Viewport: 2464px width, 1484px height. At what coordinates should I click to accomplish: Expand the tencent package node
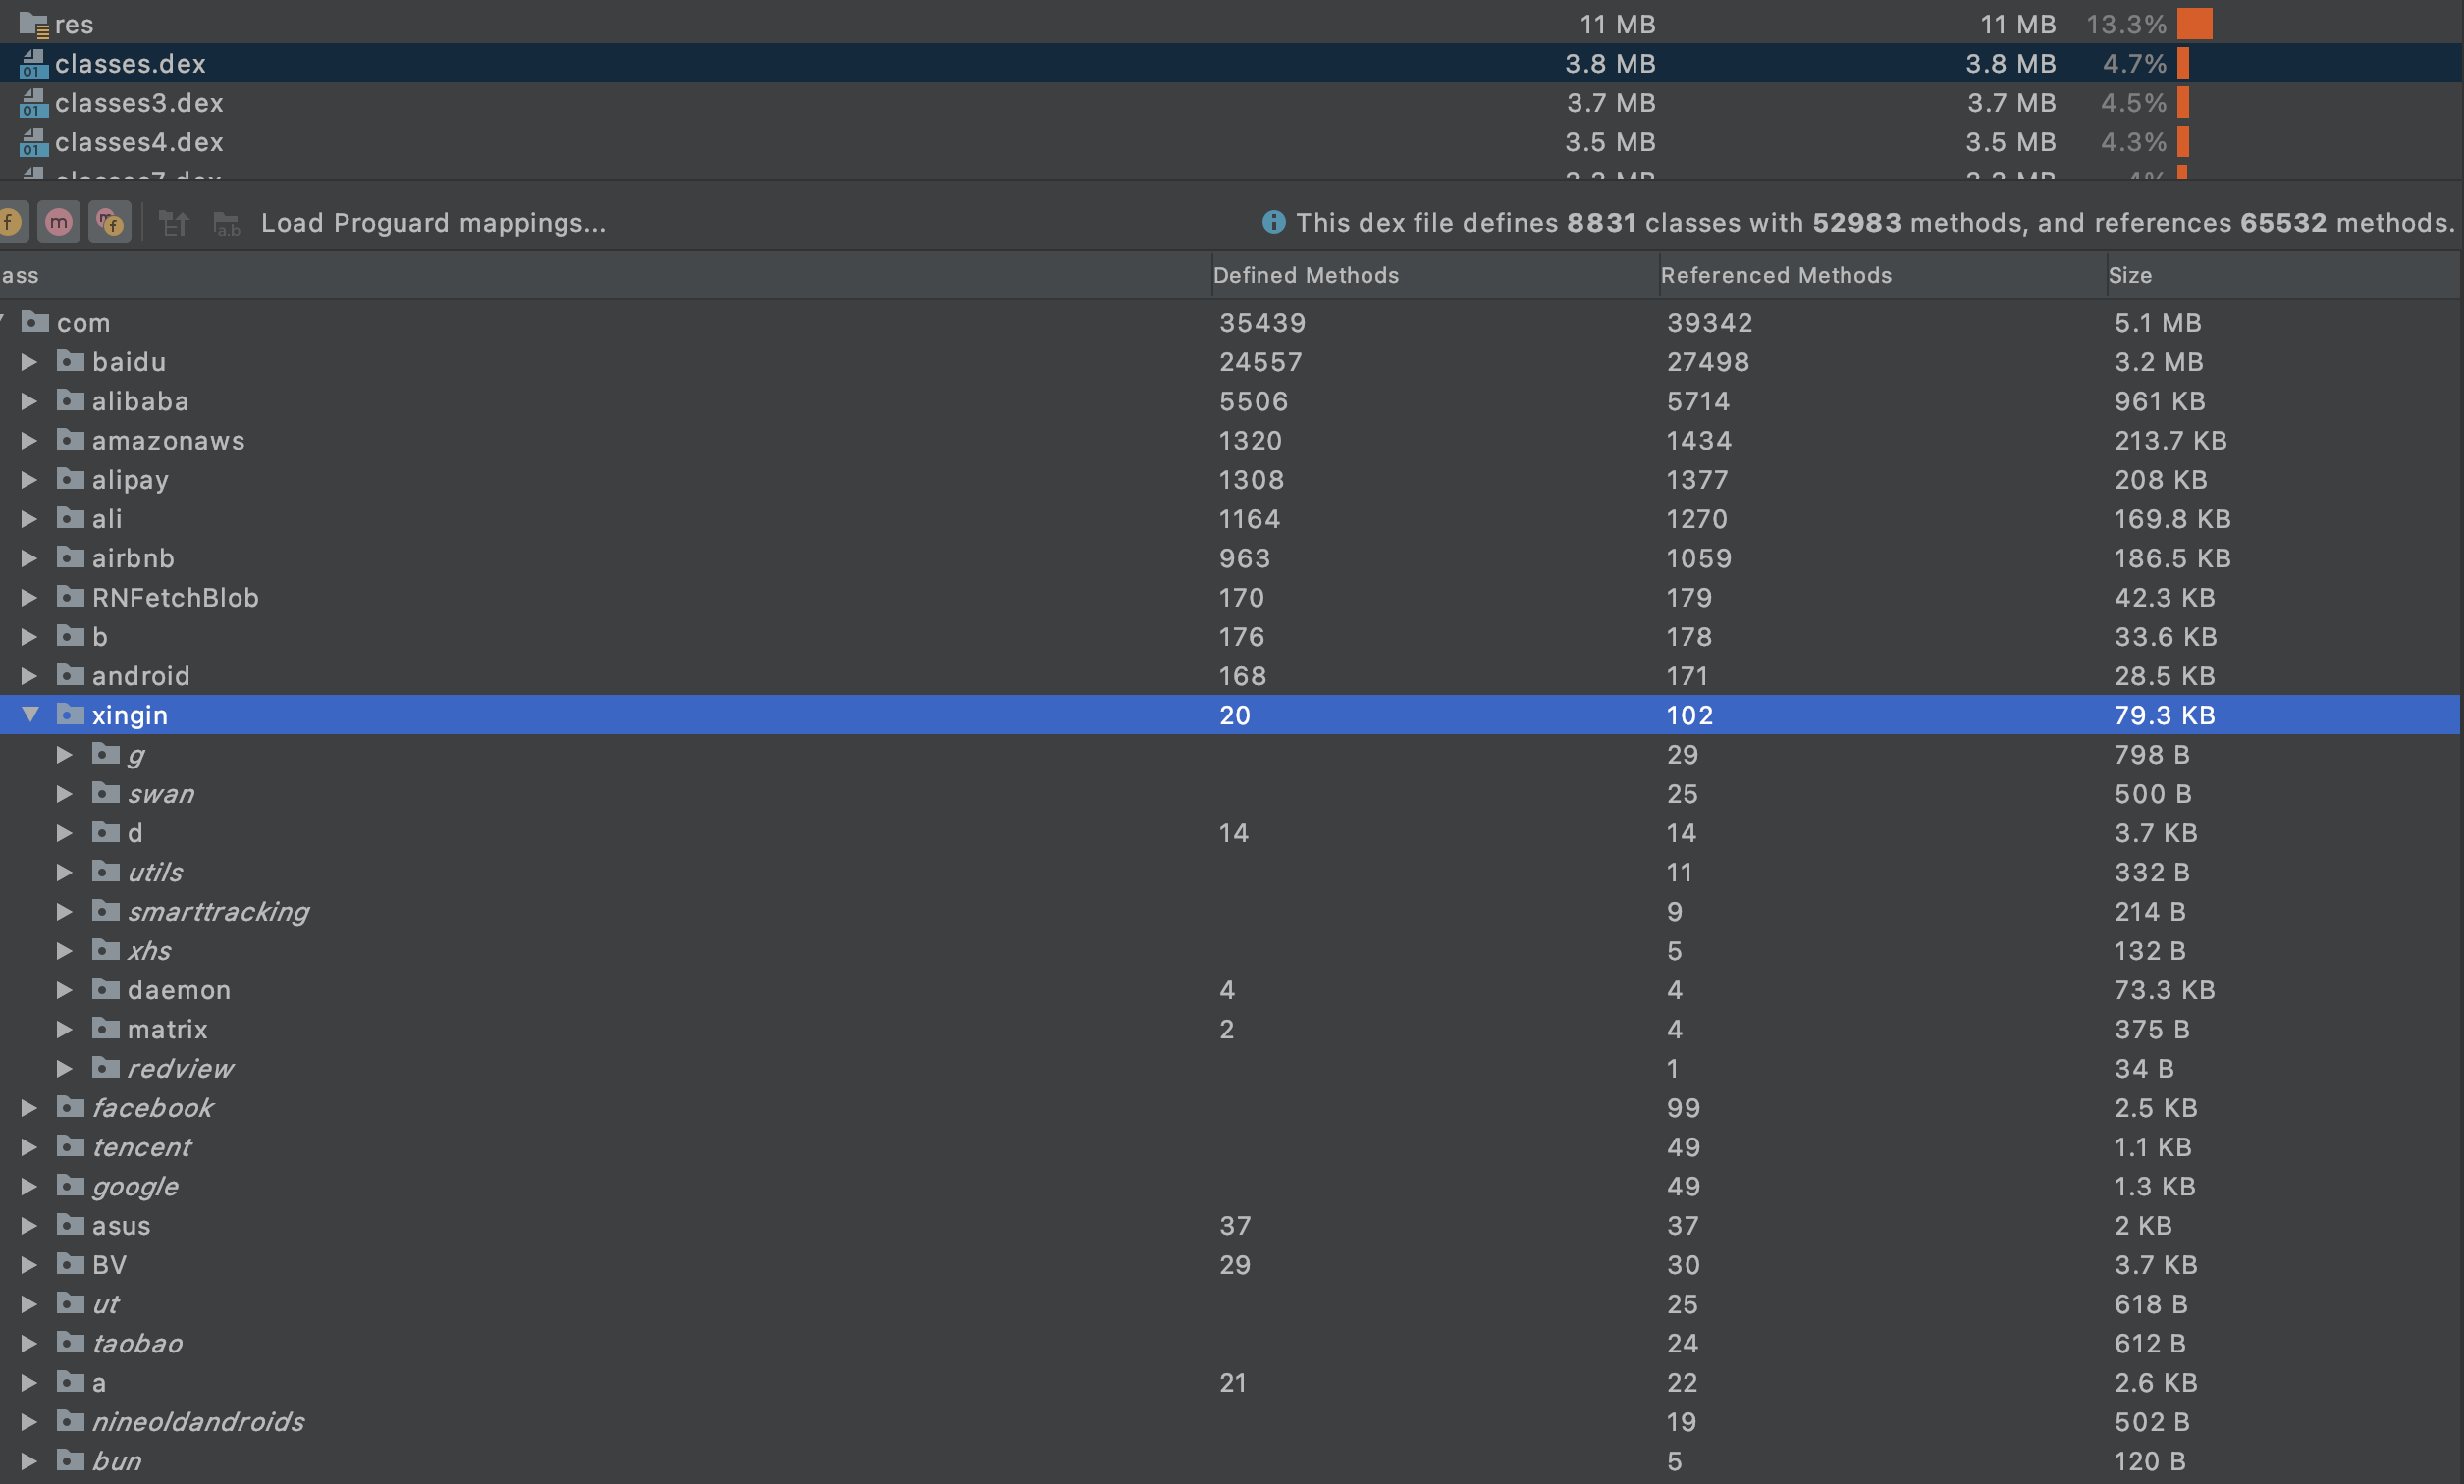tap(28, 1147)
